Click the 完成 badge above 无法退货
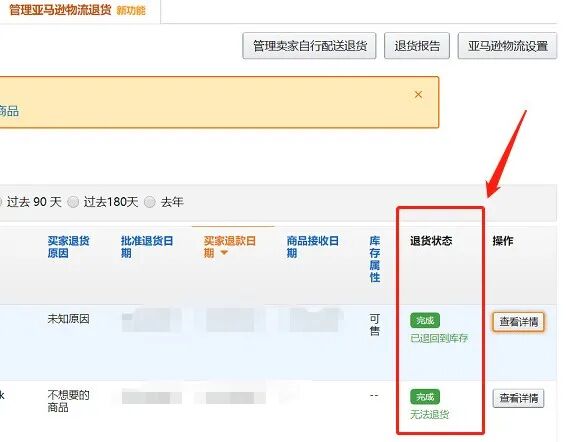This screenshot has height=442, width=570. pyautogui.click(x=425, y=397)
